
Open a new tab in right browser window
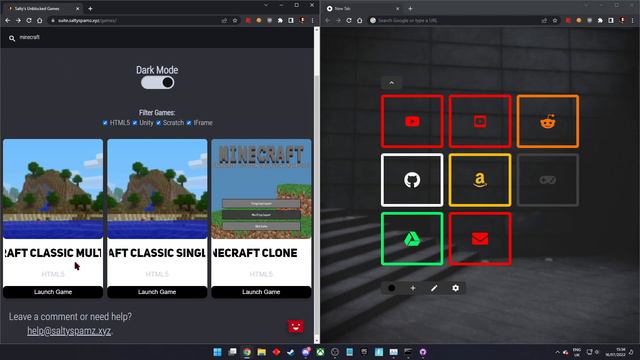410,8
